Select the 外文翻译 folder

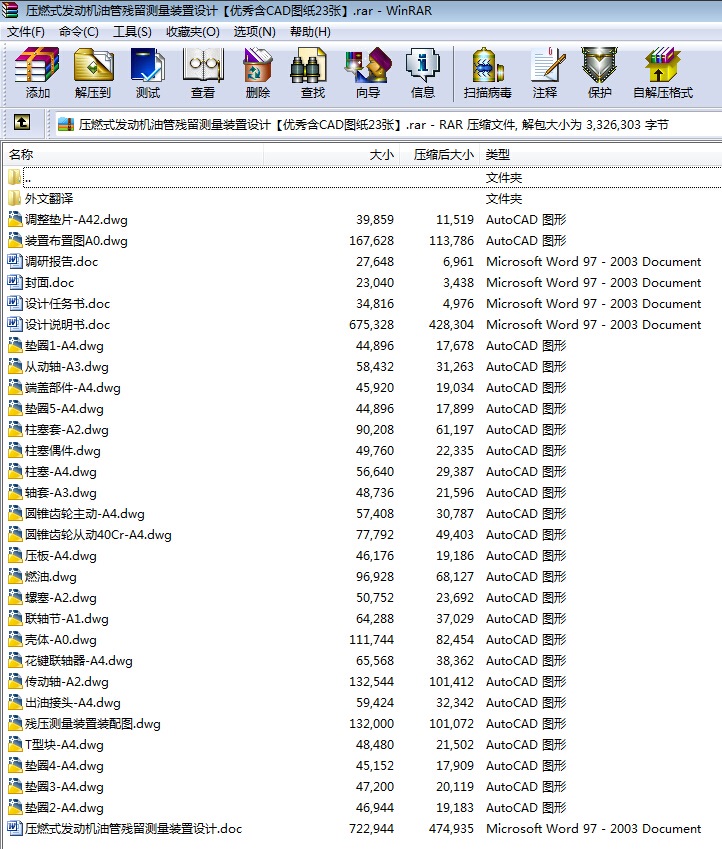(x=49, y=199)
